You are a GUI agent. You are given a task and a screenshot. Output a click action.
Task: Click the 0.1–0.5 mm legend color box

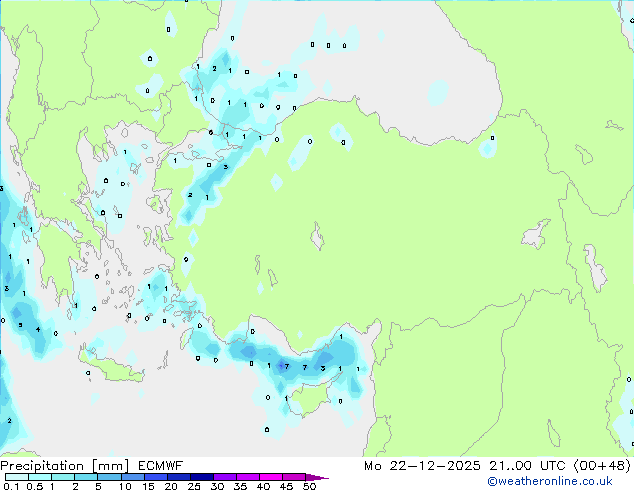[17, 477]
